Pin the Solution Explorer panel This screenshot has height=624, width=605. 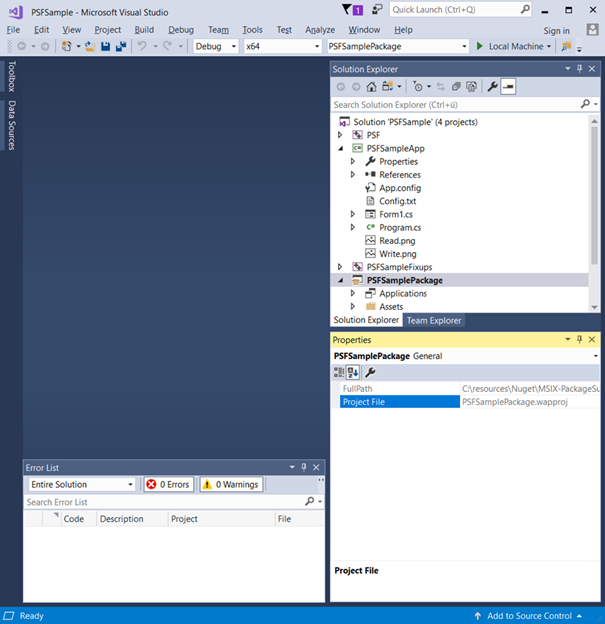[580, 69]
